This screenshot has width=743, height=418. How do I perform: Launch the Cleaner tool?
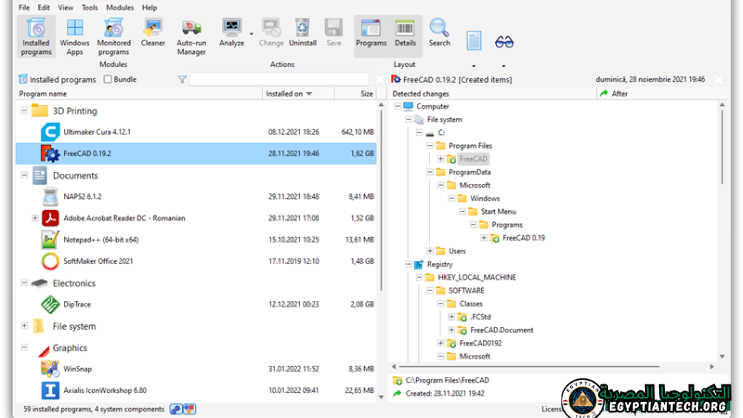153,33
